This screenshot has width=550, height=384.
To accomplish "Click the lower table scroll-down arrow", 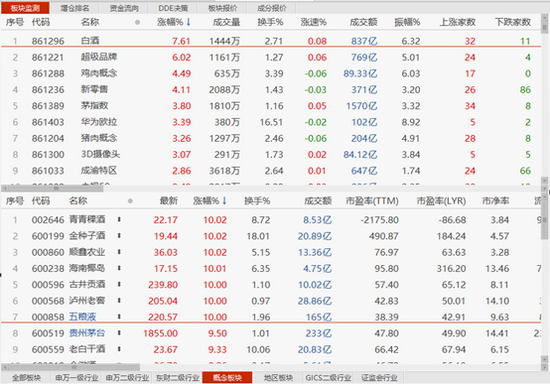I will click(x=544, y=359).
